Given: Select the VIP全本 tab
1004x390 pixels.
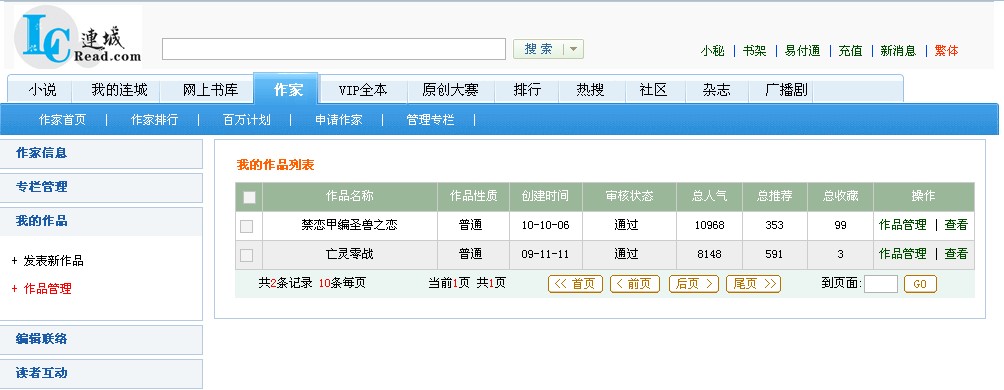Looking at the screenshot, I should pyautogui.click(x=363, y=90).
